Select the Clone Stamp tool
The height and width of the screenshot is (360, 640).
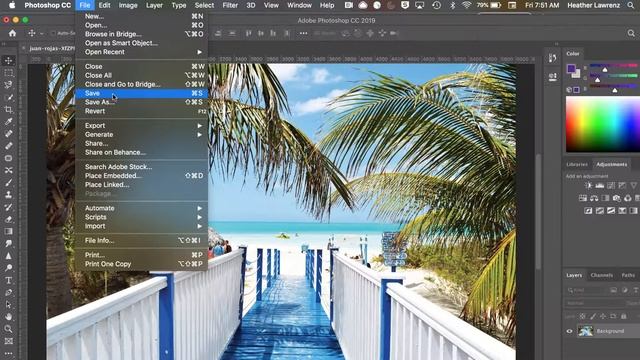(8, 195)
